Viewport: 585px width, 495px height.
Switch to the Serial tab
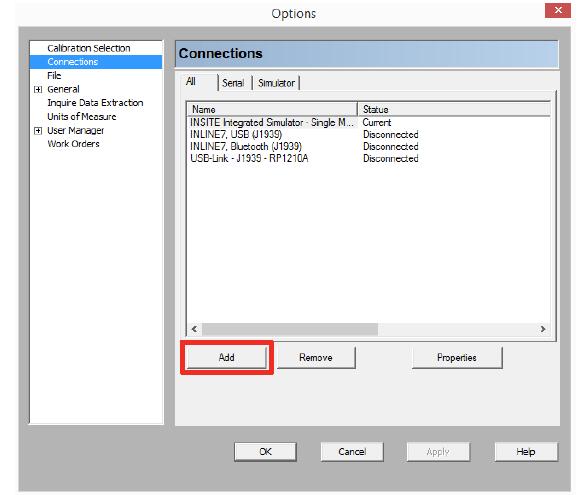point(233,83)
